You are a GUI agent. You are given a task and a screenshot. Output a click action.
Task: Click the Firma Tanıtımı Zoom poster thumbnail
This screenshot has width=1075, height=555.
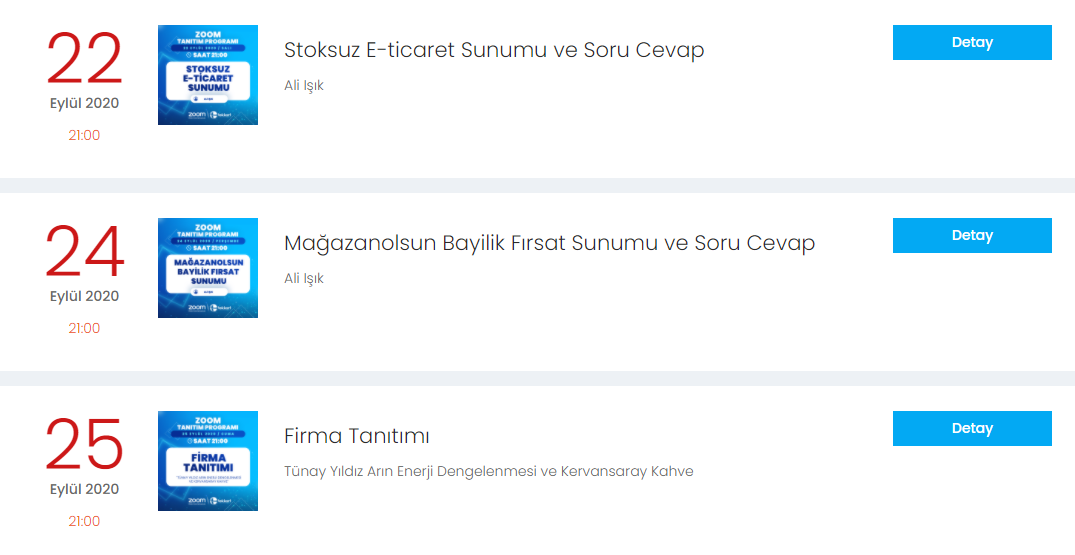click(x=208, y=461)
